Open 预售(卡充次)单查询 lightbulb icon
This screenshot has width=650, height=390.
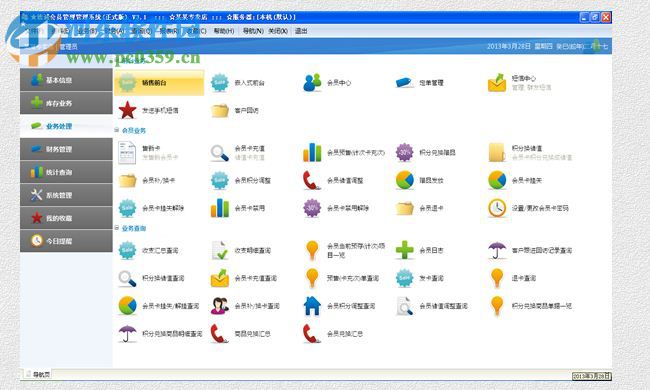pyautogui.click(x=312, y=278)
